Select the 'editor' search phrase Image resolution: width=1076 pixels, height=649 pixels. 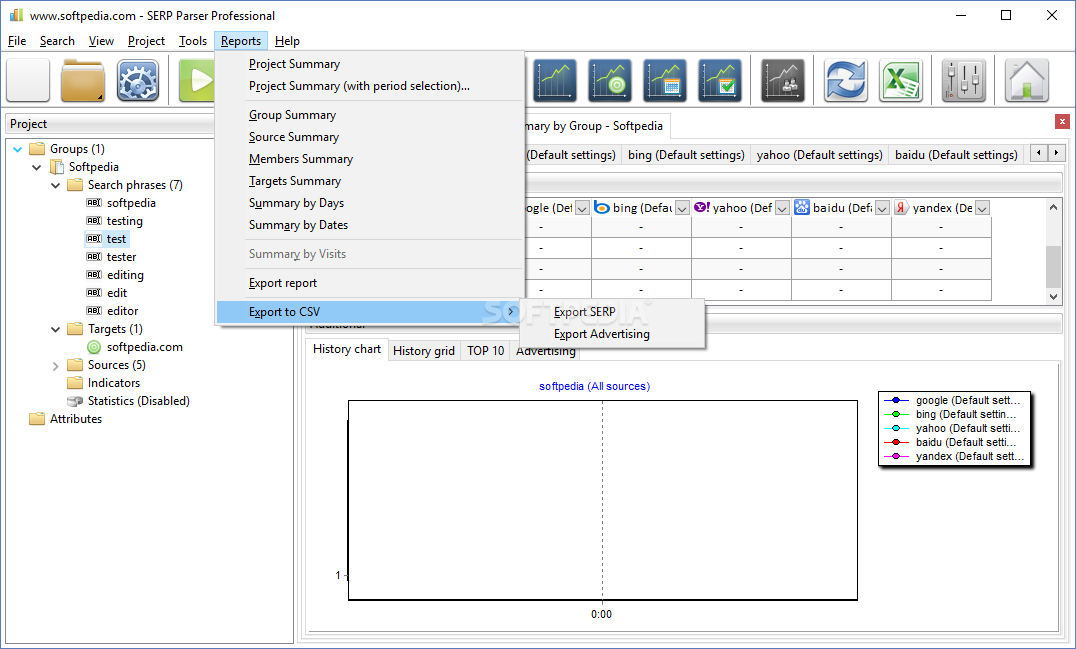[x=122, y=311]
